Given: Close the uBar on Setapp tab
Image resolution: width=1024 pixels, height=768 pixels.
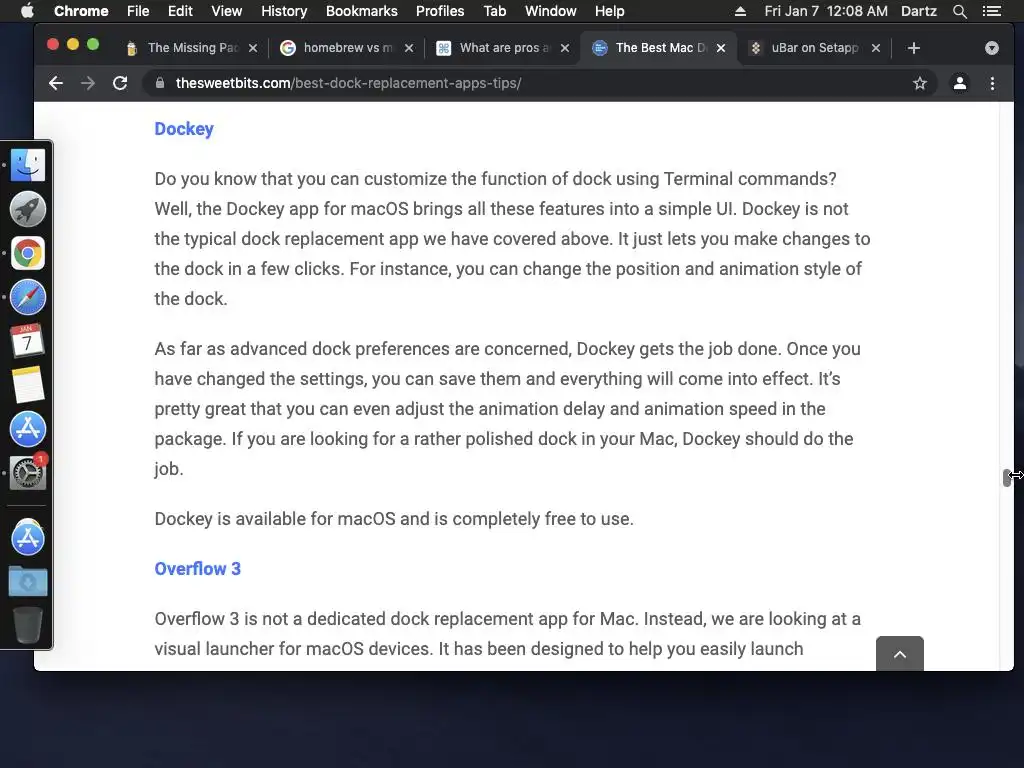Looking at the screenshot, I should (x=876, y=48).
